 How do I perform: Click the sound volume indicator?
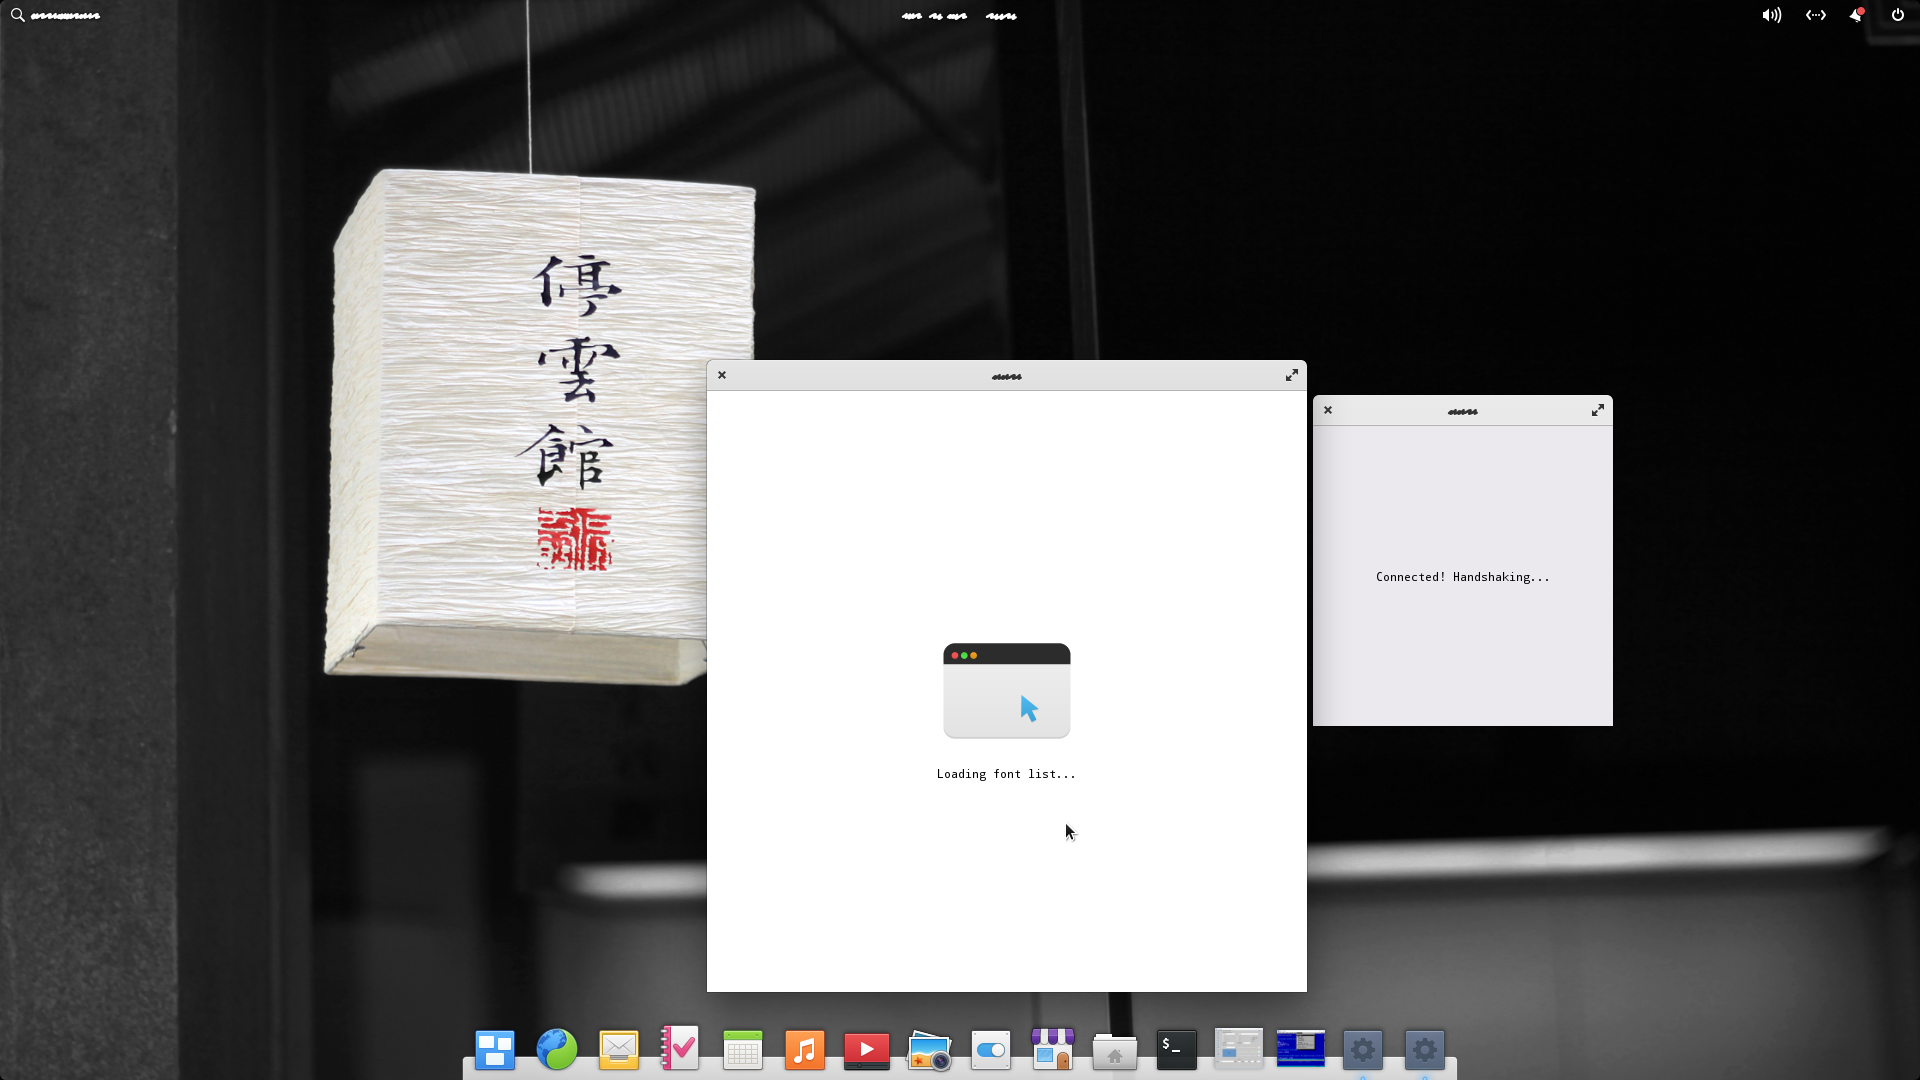(x=1771, y=15)
